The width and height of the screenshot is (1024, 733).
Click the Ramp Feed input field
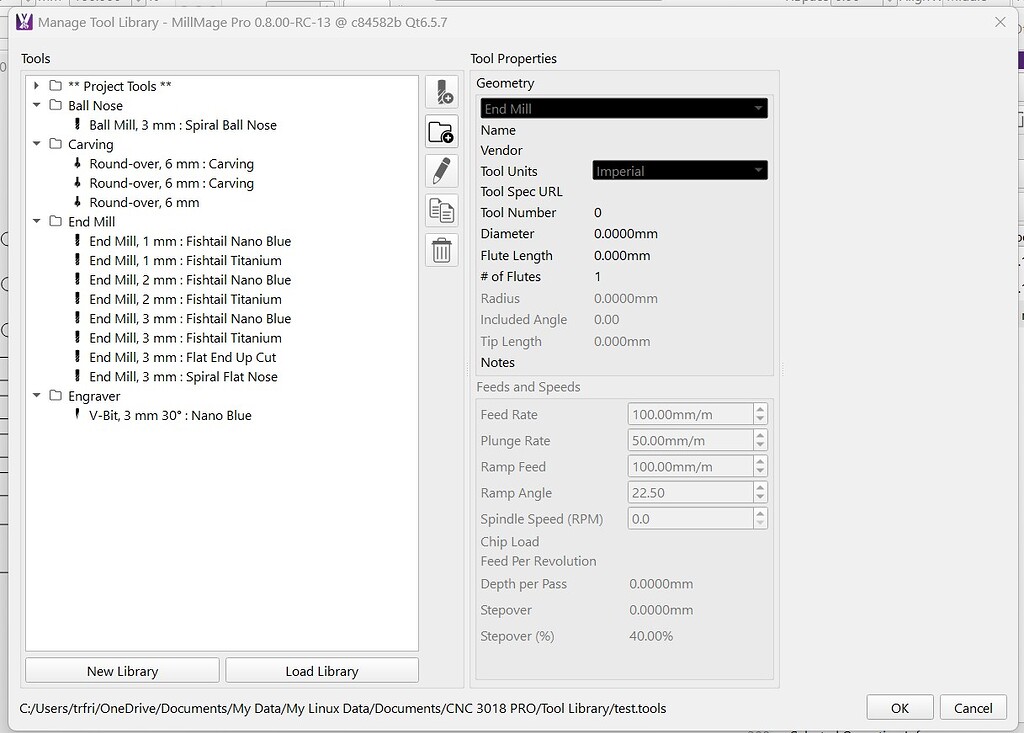[x=690, y=466]
